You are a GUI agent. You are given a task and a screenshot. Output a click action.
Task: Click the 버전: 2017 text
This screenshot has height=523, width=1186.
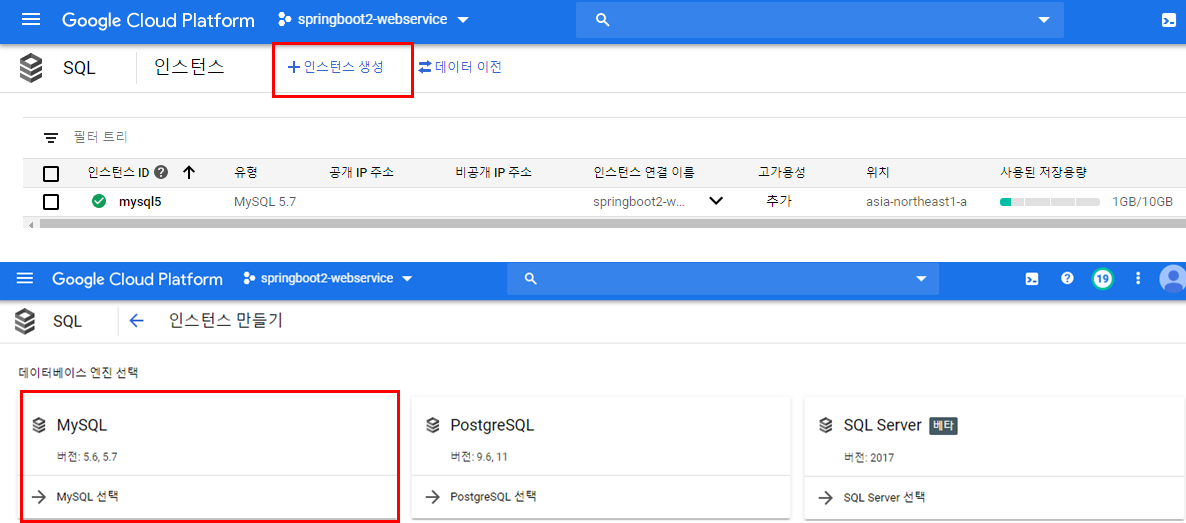(869, 457)
